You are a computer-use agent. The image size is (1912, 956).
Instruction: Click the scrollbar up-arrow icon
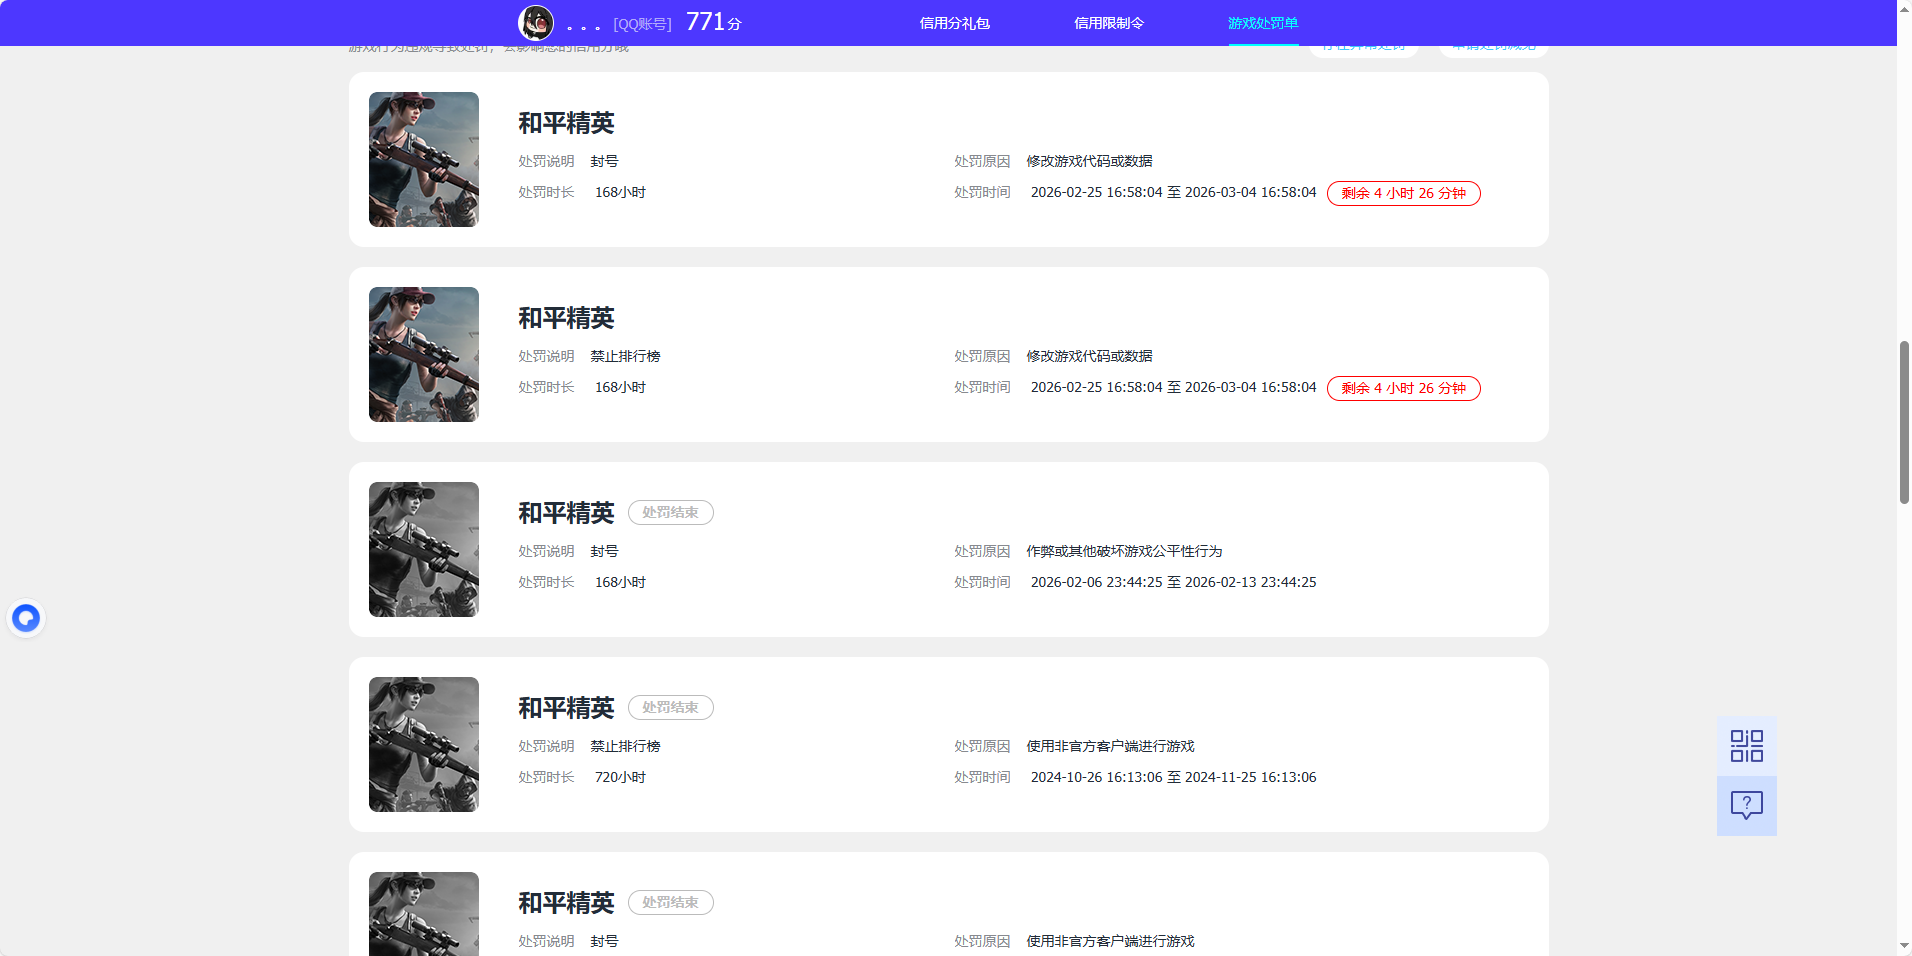1903,8
